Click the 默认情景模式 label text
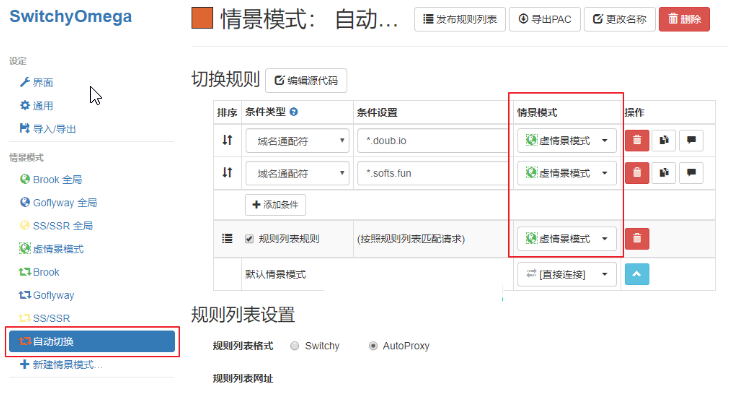 (x=276, y=275)
